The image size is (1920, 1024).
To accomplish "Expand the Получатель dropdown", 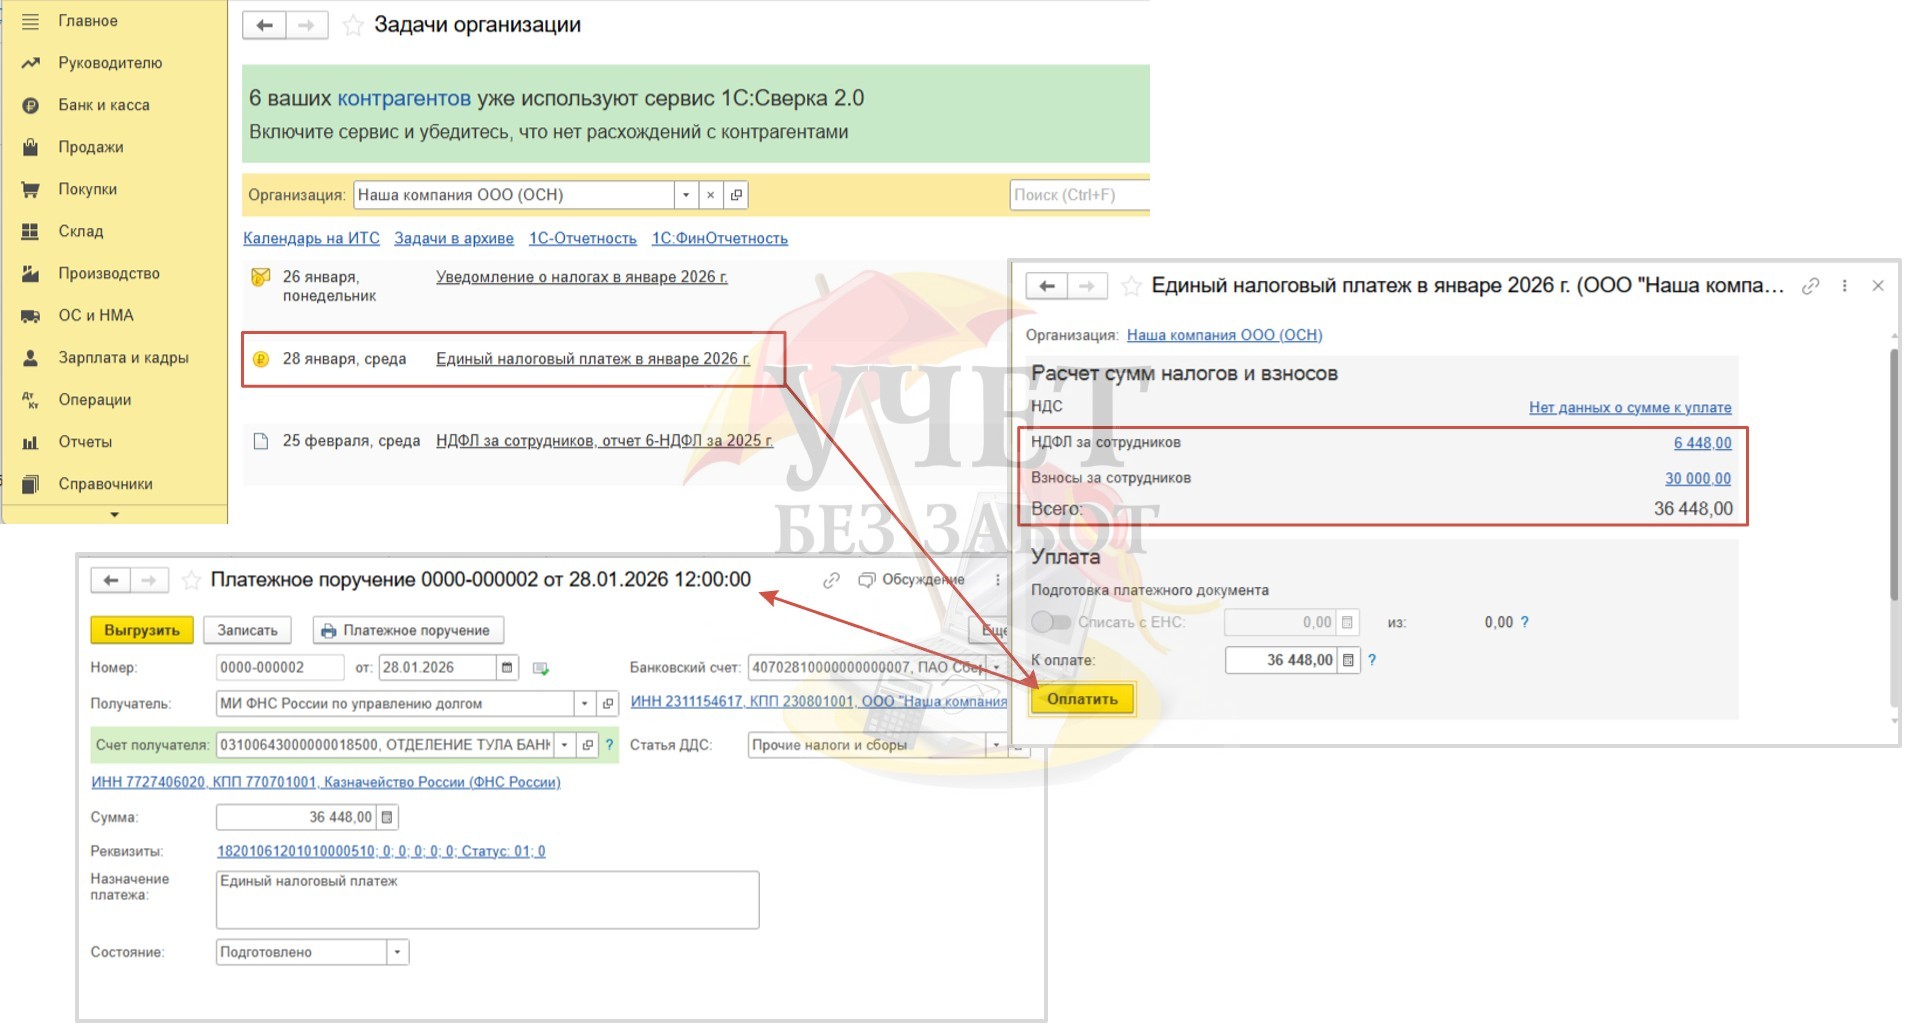I will coord(585,704).
